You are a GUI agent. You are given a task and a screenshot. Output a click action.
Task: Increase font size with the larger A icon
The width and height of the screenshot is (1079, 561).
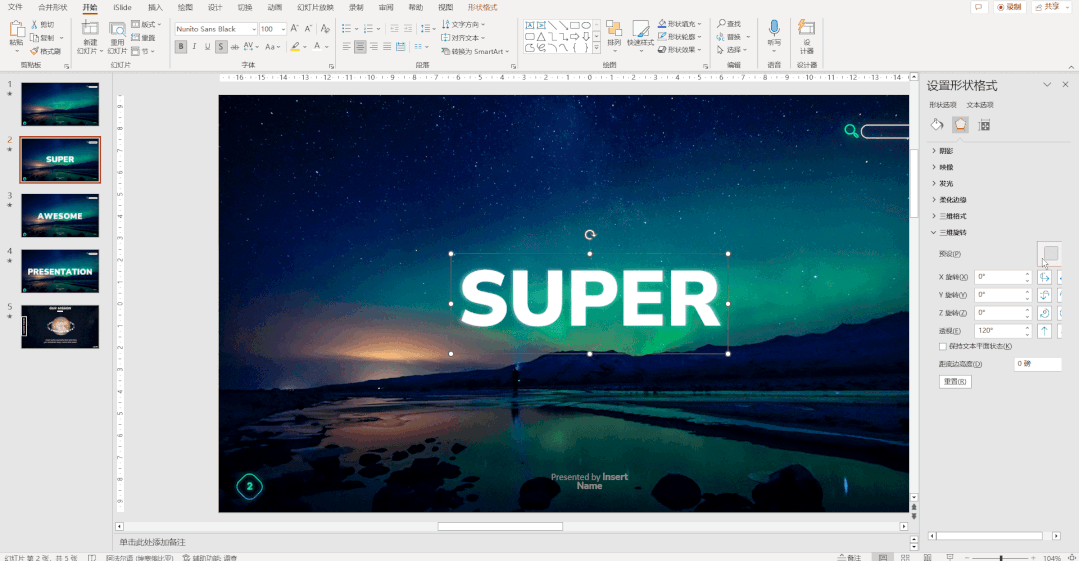(x=295, y=28)
